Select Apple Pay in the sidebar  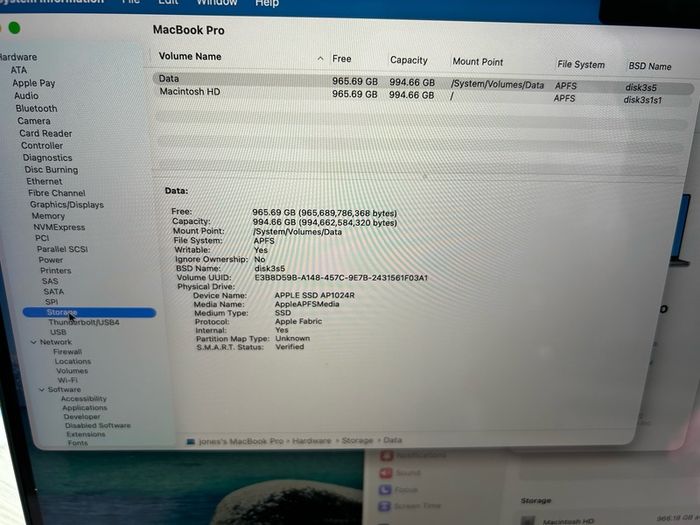tap(33, 83)
